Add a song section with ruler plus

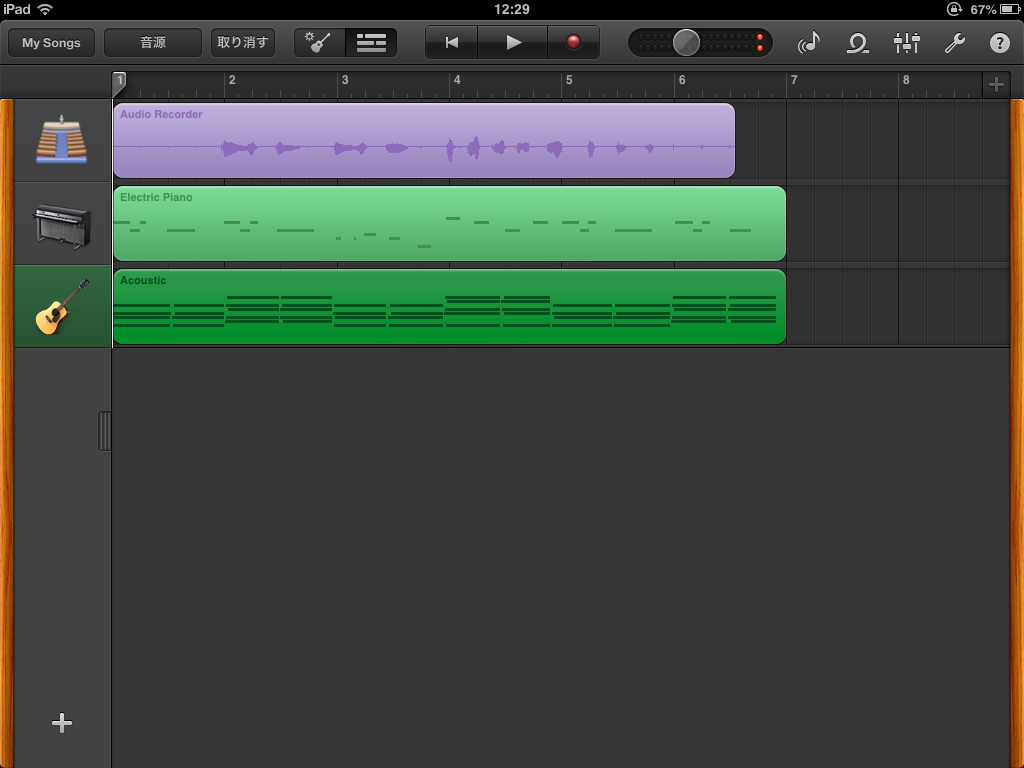click(996, 85)
